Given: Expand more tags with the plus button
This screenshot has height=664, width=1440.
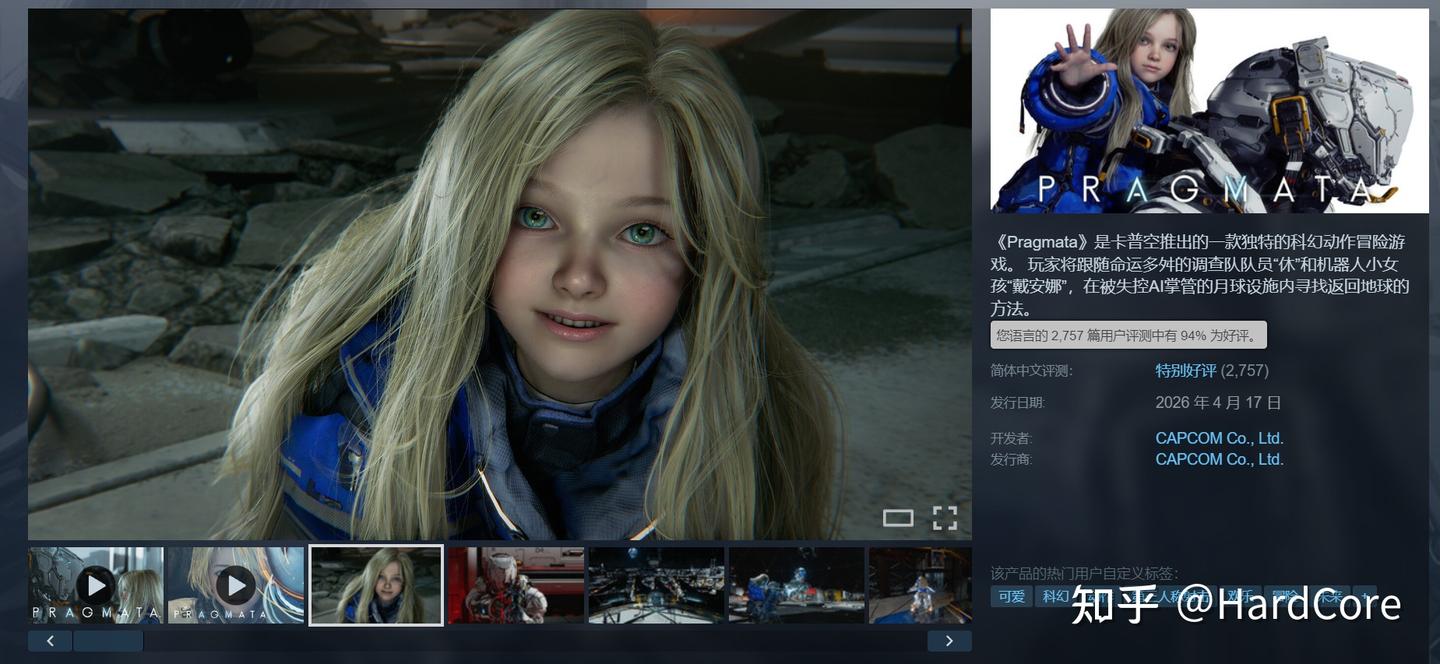Looking at the screenshot, I should coord(1365,597).
